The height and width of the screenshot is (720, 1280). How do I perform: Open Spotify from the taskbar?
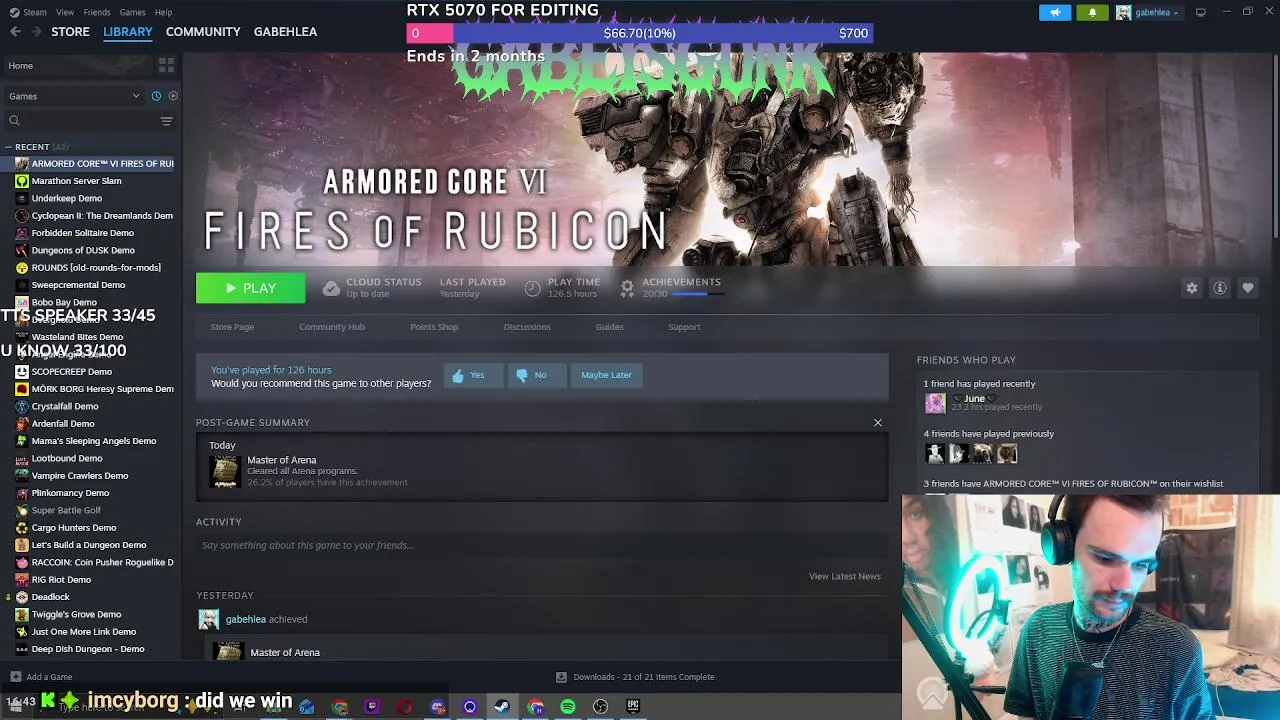pyautogui.click(x=568, y=707)
